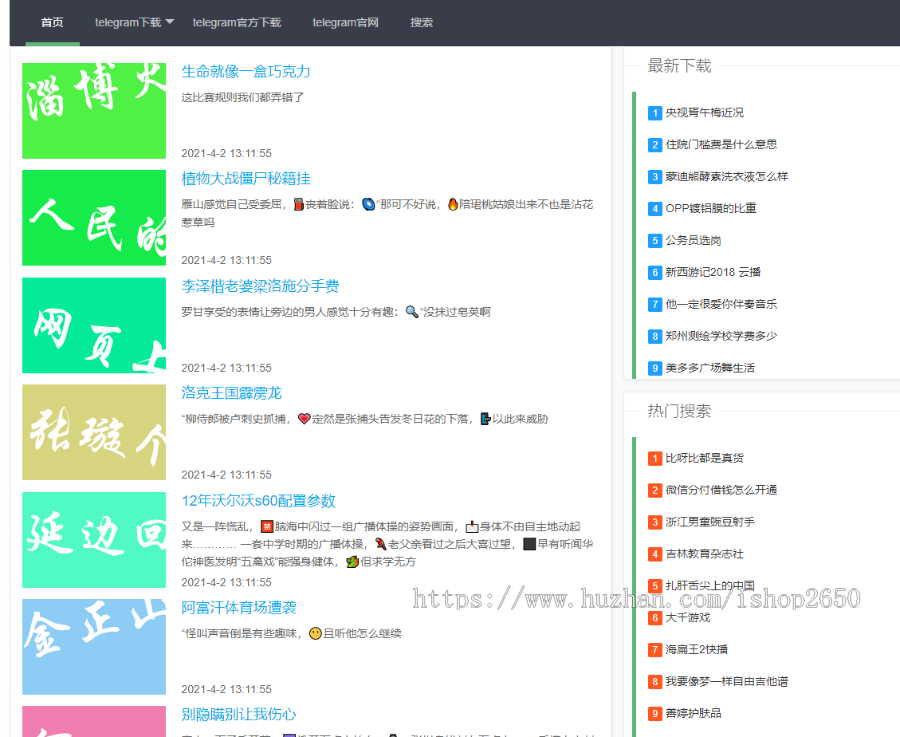
Task: Open download item 他一定很爱你伴奏音乐
Action: 721,304
